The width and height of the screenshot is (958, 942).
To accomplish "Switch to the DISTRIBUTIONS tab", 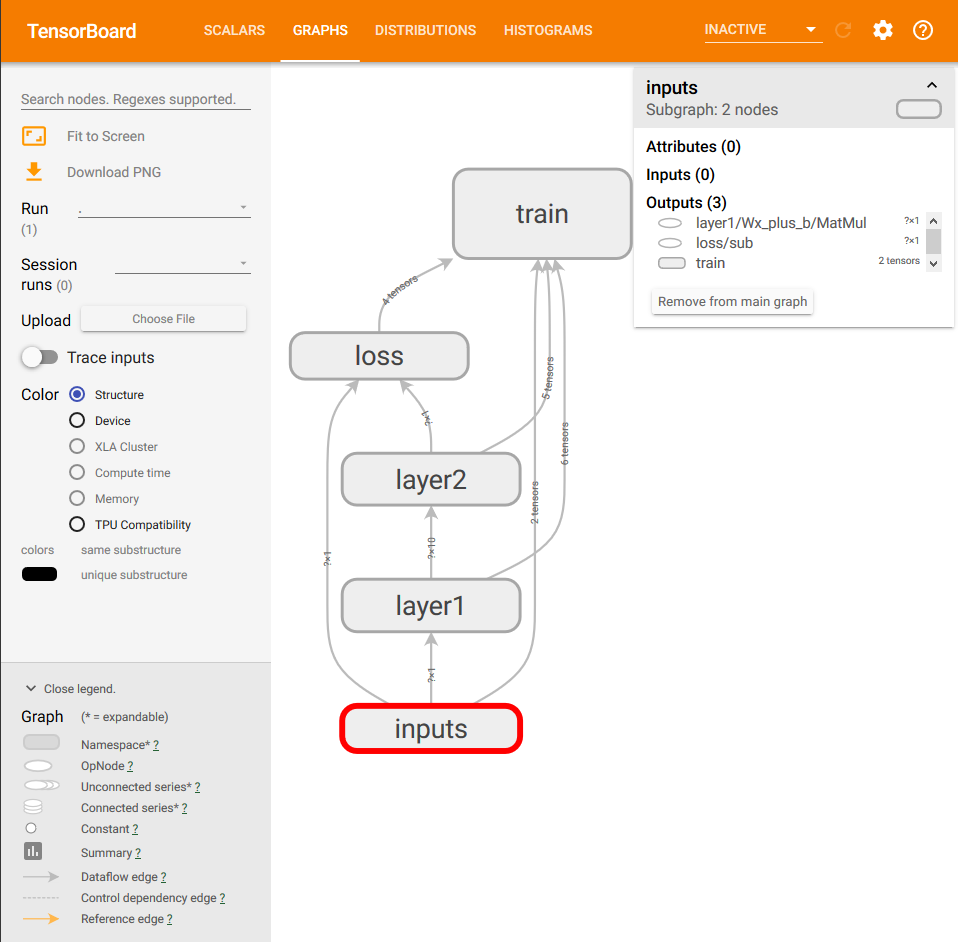I will [425, 31].
